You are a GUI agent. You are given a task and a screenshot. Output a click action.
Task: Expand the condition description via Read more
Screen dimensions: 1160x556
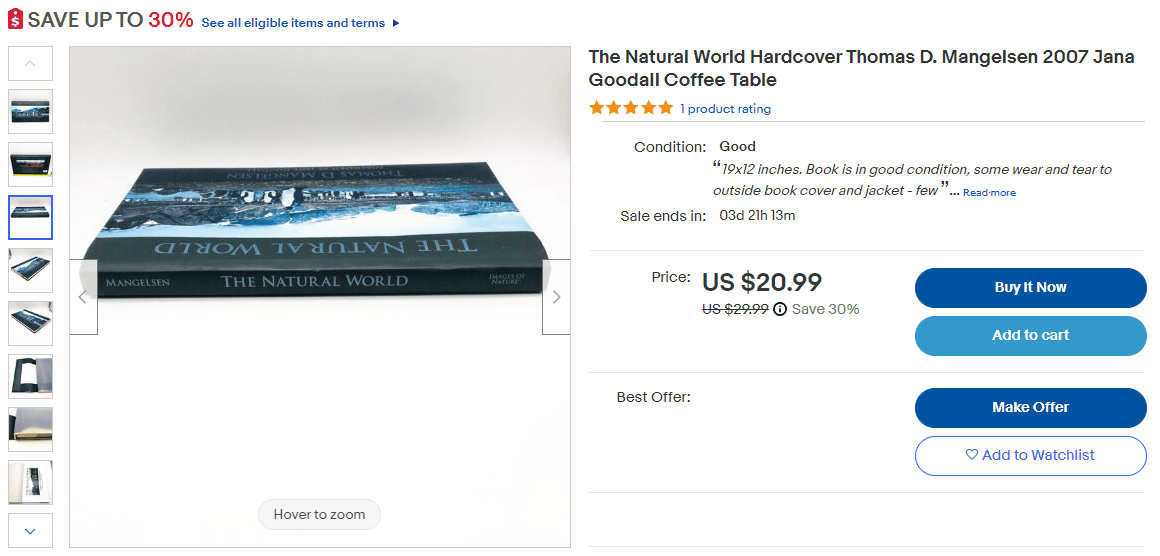989,192
